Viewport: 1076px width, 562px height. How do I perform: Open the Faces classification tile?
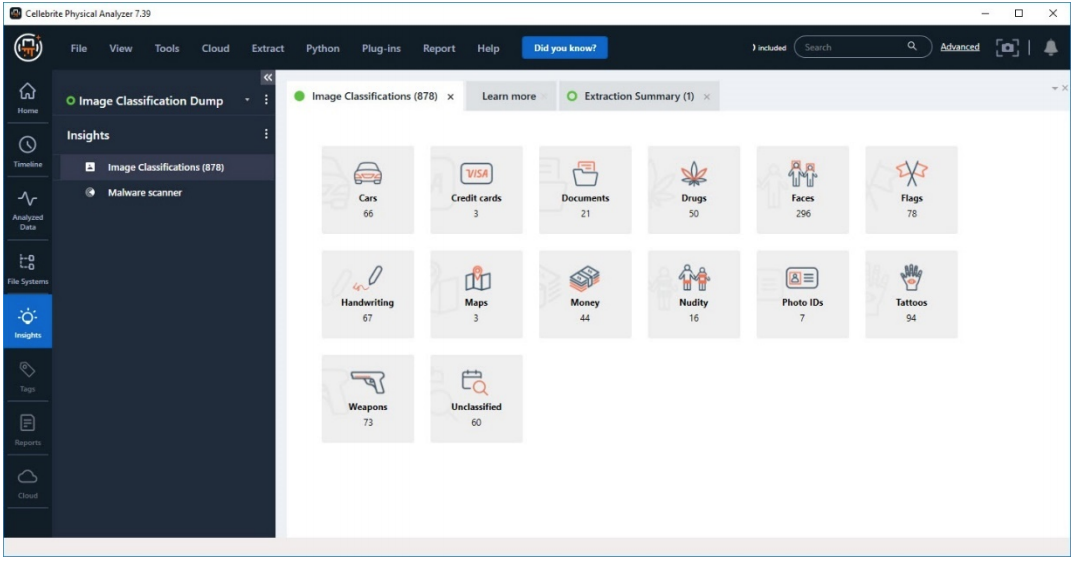(802, 189)
